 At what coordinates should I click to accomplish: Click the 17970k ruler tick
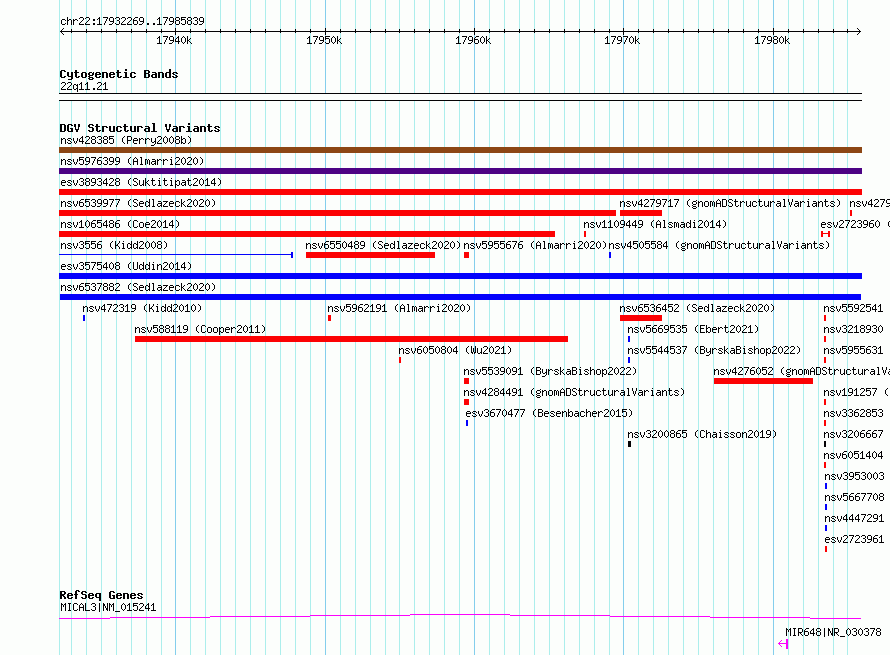[622, 40]
